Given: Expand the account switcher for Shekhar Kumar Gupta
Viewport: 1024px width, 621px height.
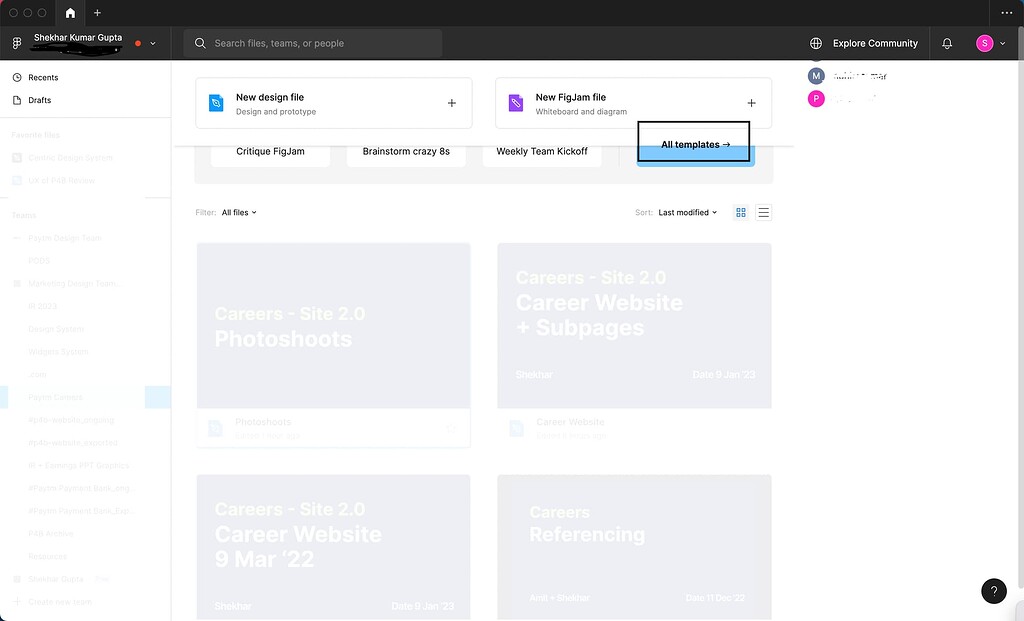Looking at the screenshot, I should (152, 43).
